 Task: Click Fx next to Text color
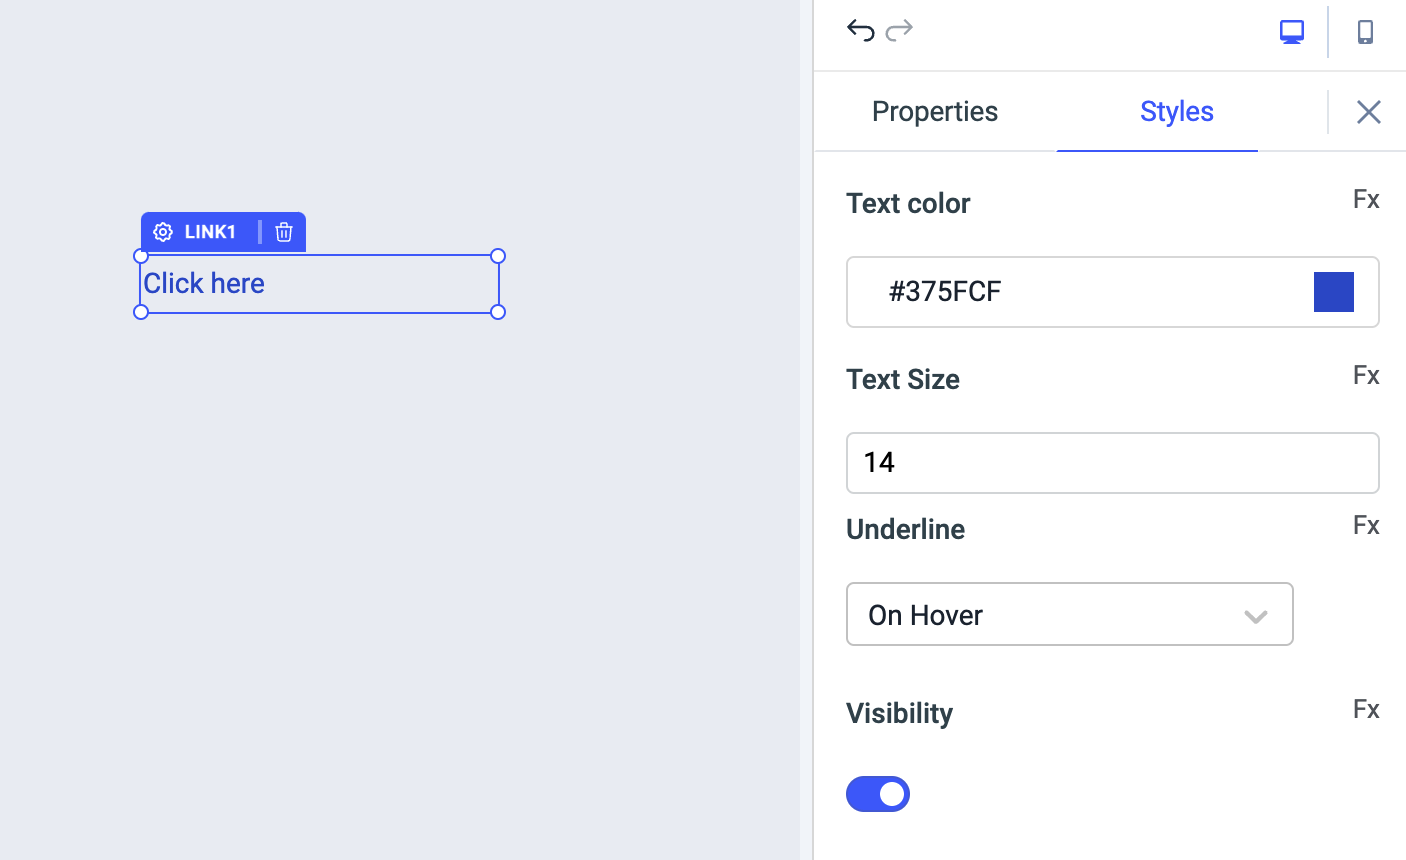[x=1366, y=199]
